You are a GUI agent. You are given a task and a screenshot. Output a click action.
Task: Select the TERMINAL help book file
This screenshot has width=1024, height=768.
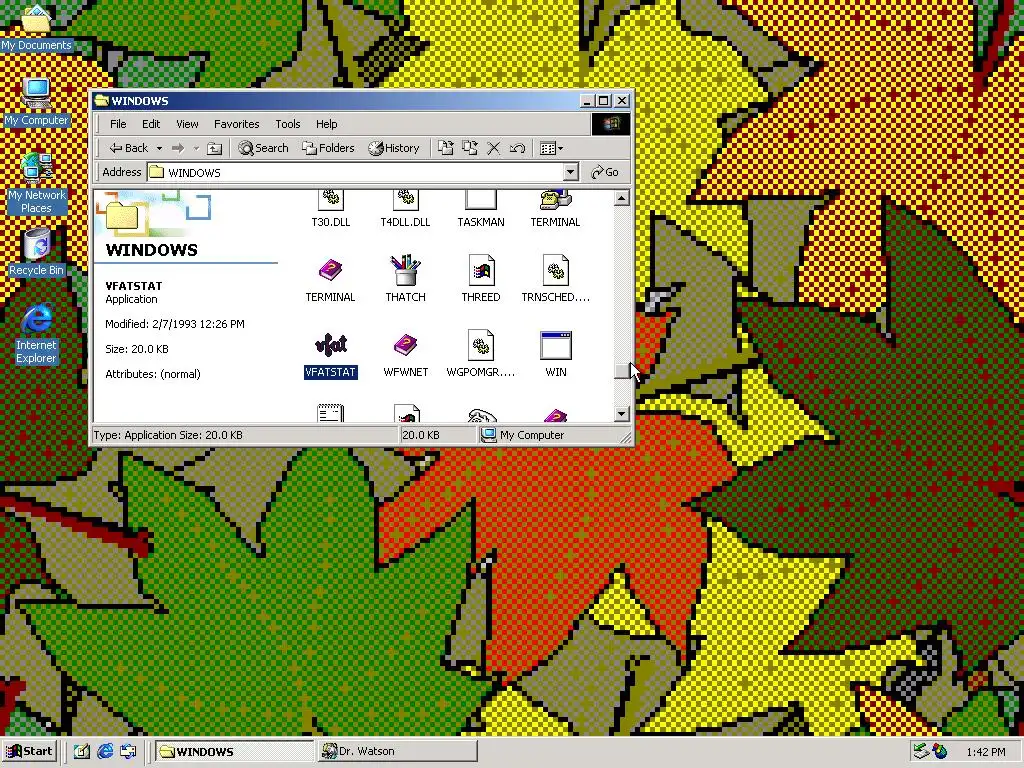[330, 270]
